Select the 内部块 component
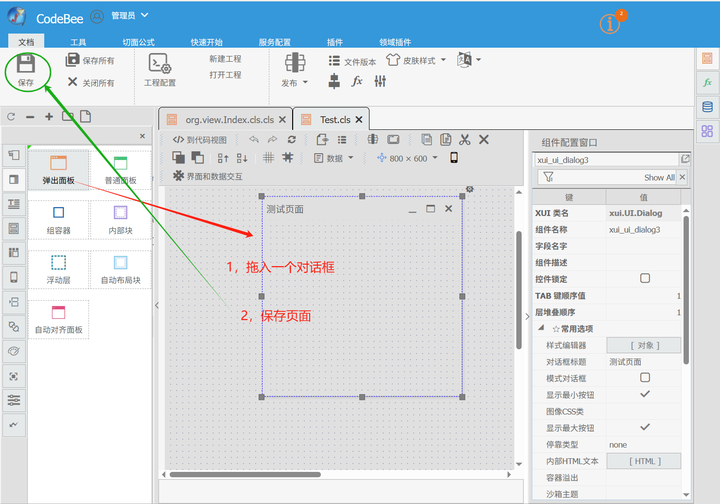This screenshot has width=720, height=504. tap(120, 220)
